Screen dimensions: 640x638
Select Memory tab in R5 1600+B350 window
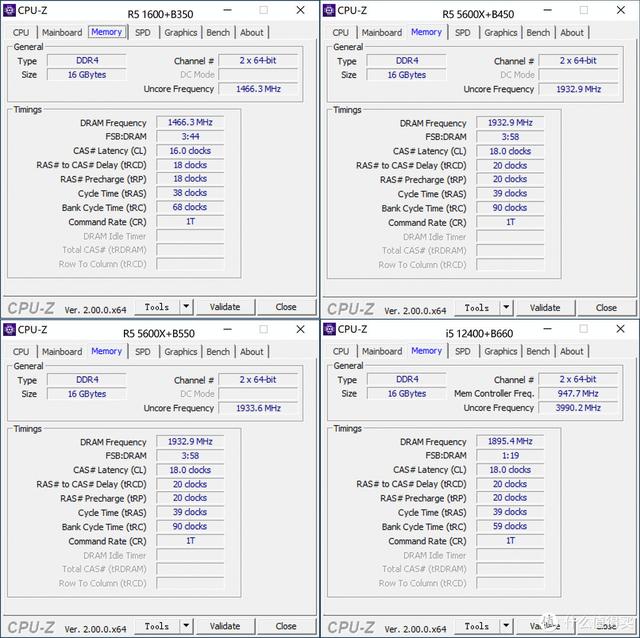pos(107,32)
